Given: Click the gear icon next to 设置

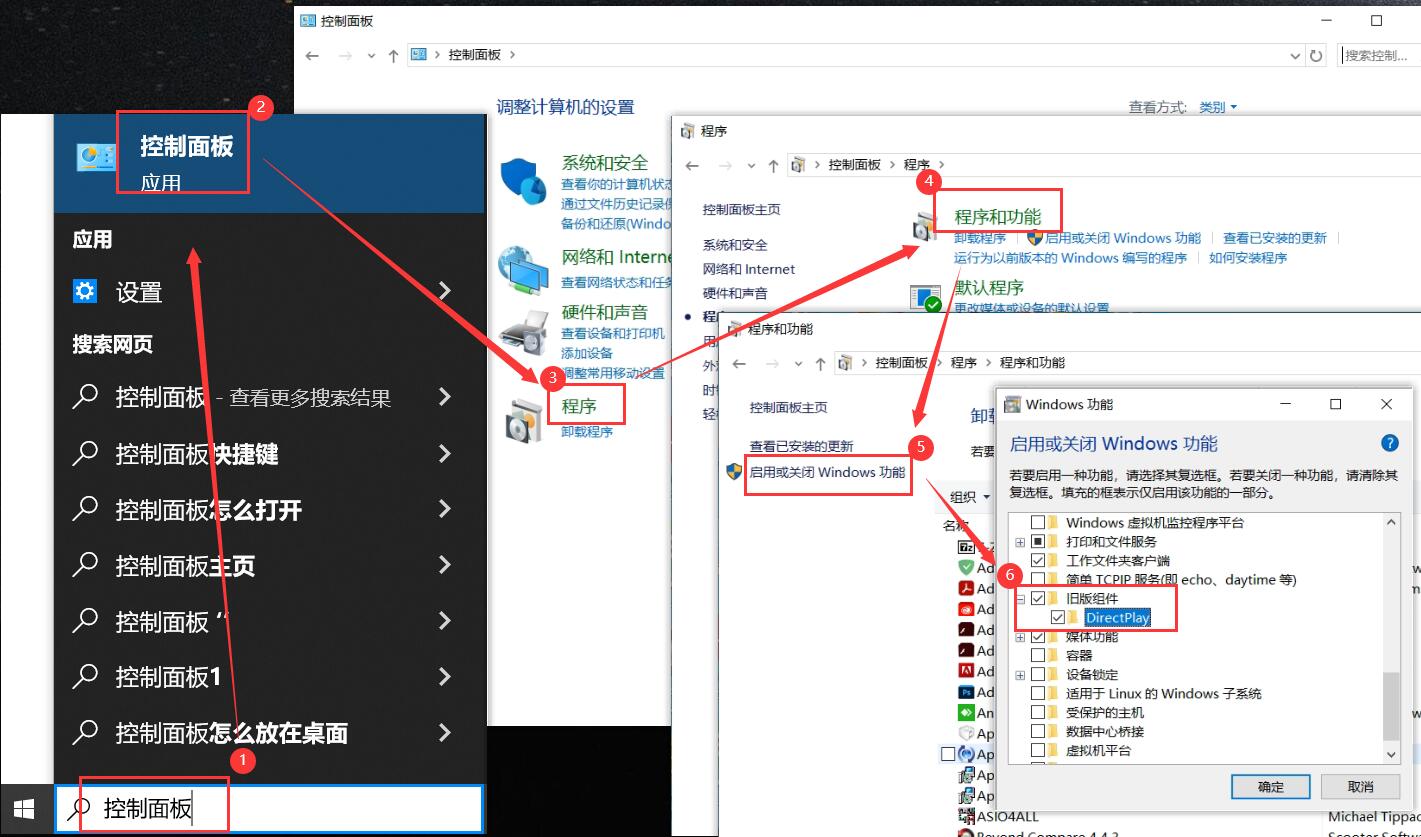Looking at the screenshot, I should (x=85, y=291).
